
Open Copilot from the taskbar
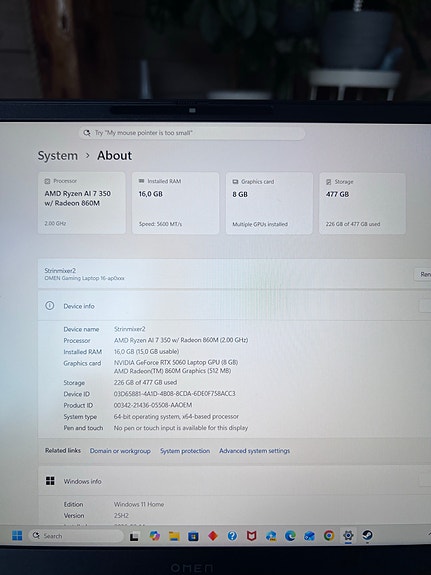coord(155,536)
